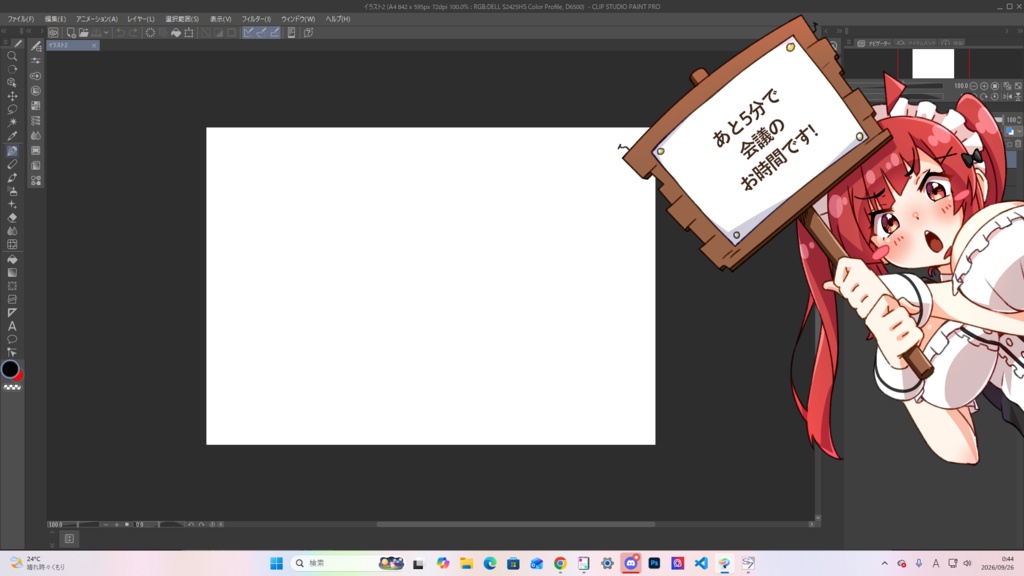Toggle Snap to Ruler

click(248, 32)
